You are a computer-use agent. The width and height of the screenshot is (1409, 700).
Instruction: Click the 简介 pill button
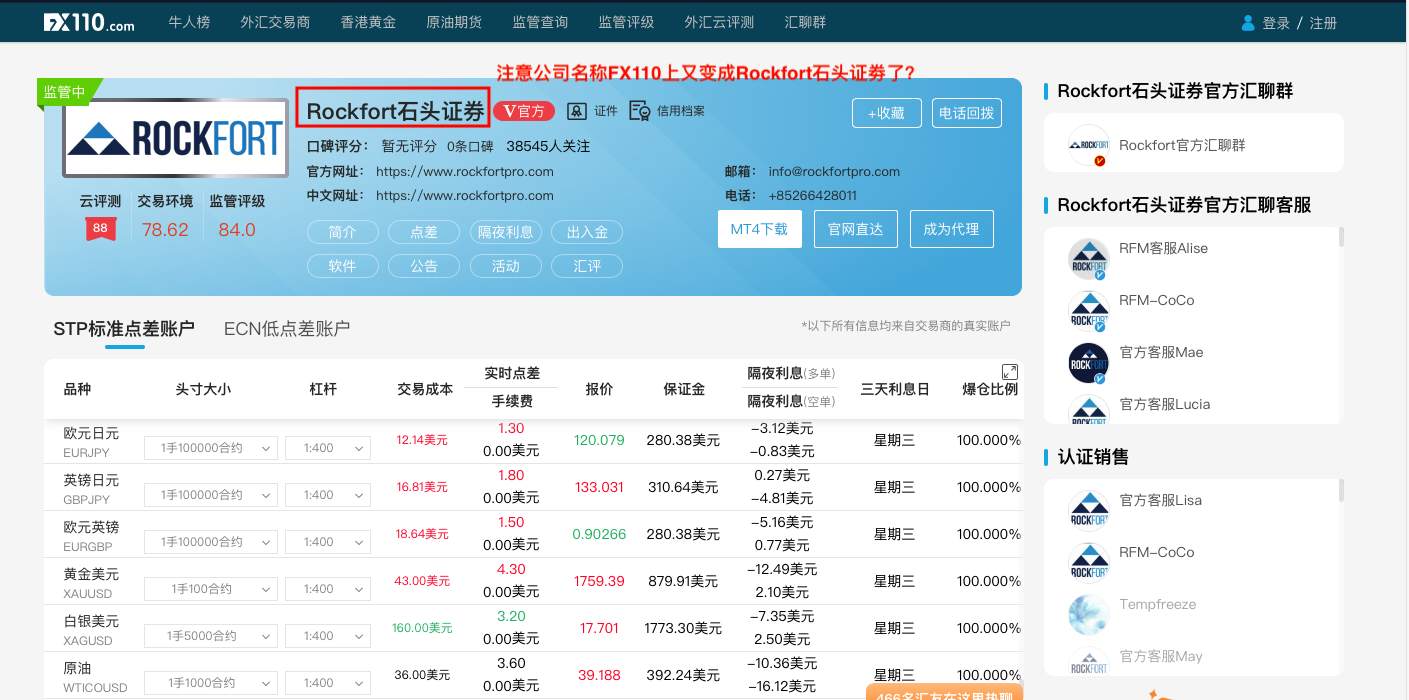click(x=342, y=232)
